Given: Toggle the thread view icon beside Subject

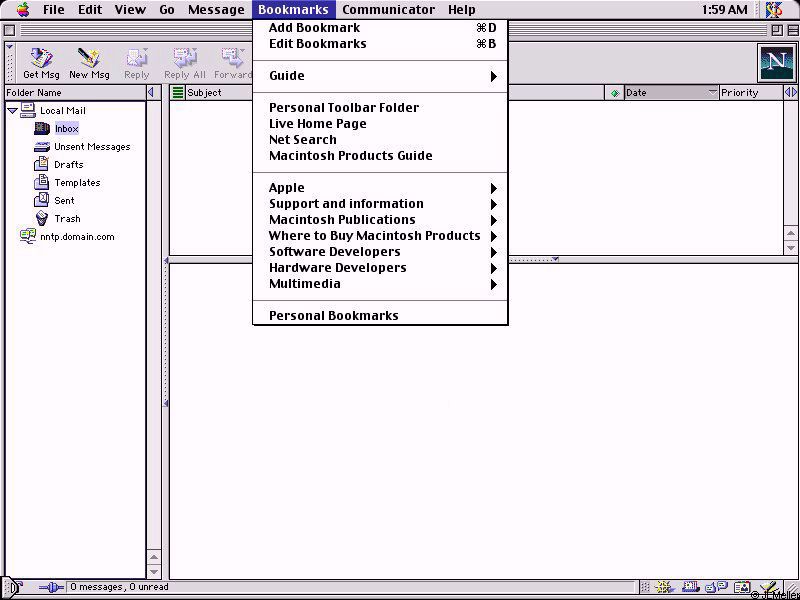Looking at the screenshot, I should 178,93.
